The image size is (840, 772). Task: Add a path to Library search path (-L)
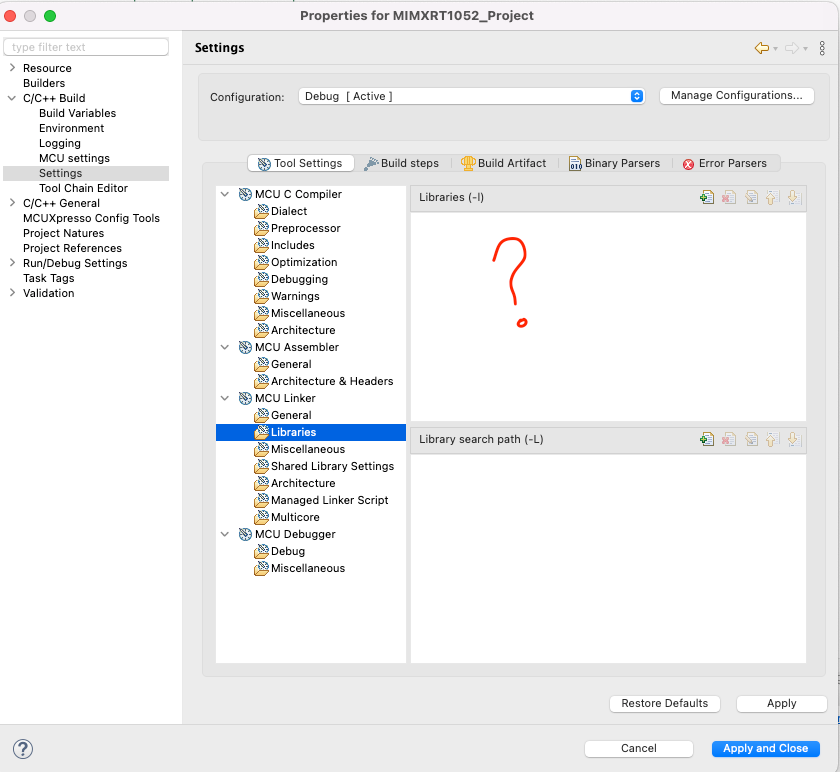[707, 439]
